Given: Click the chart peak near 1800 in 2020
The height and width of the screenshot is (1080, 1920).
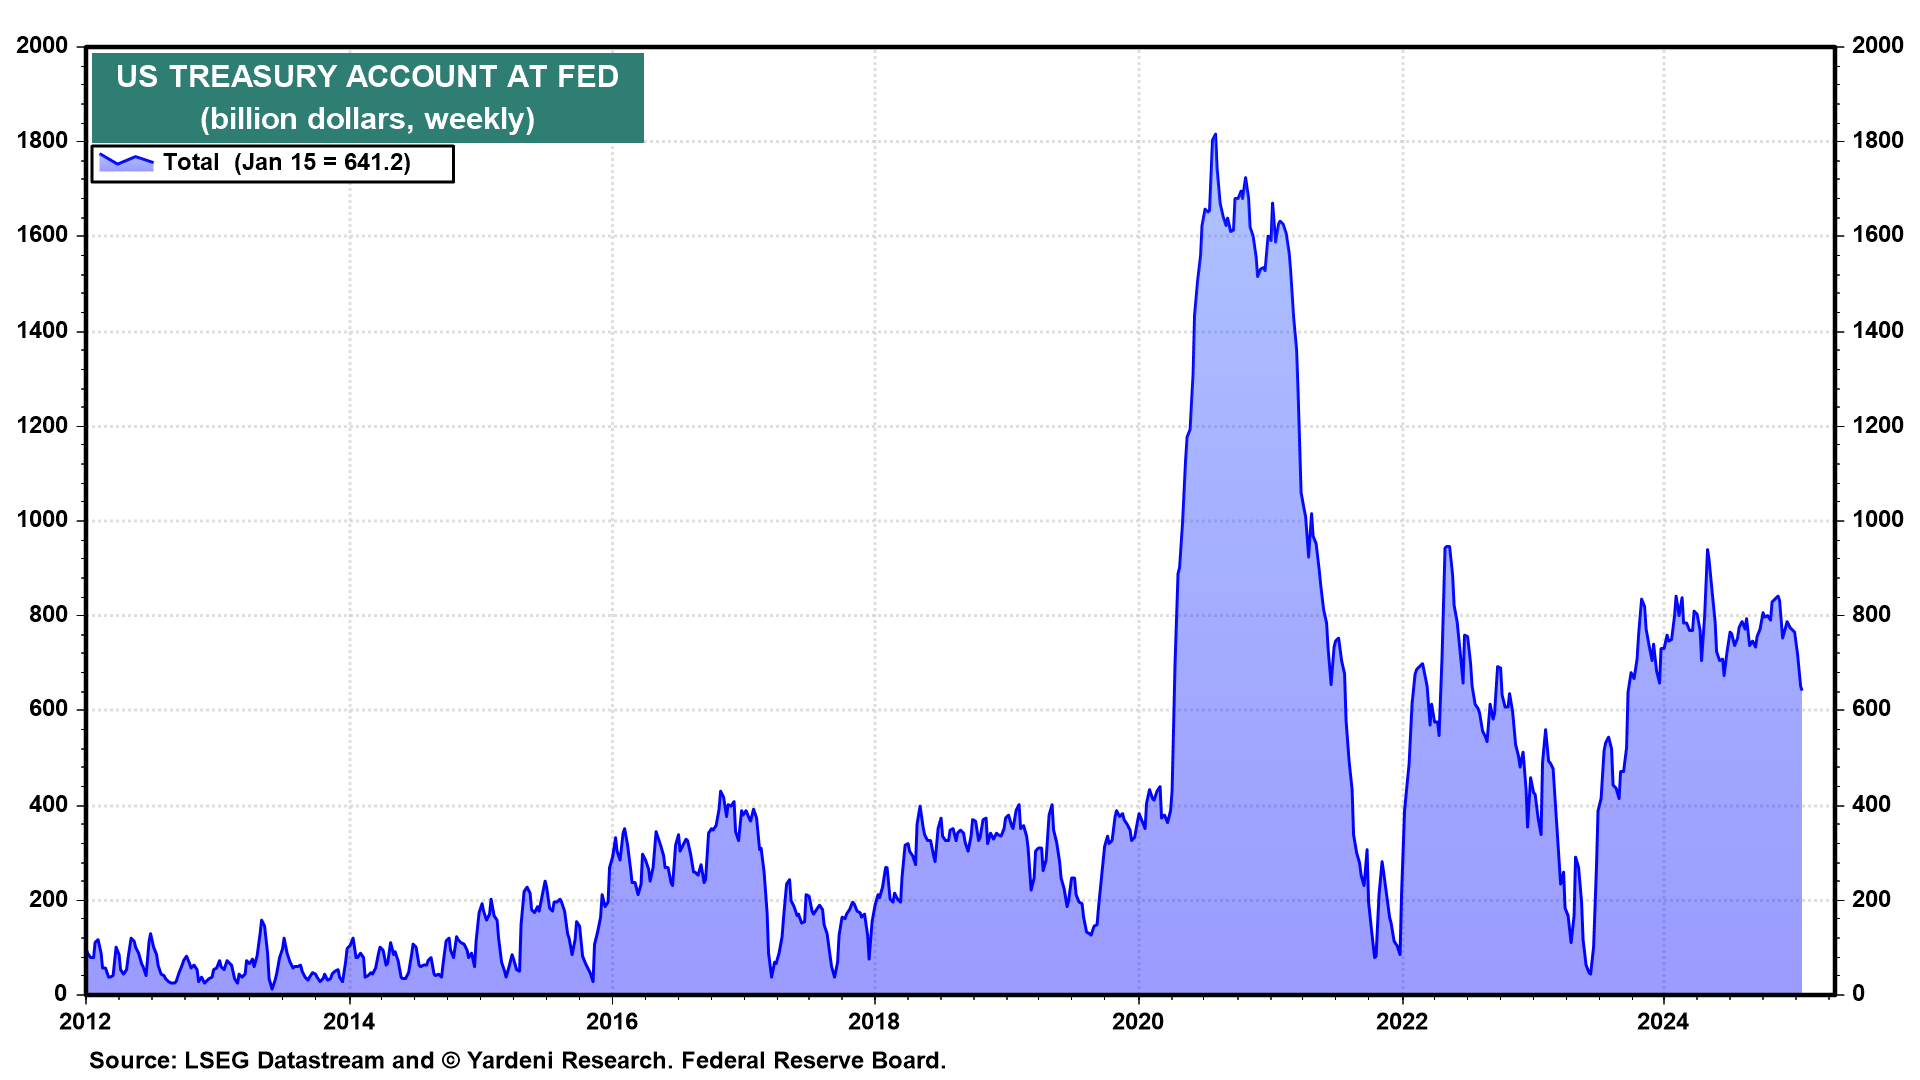Looking at the screenshot, I should tap(1215, 135).
